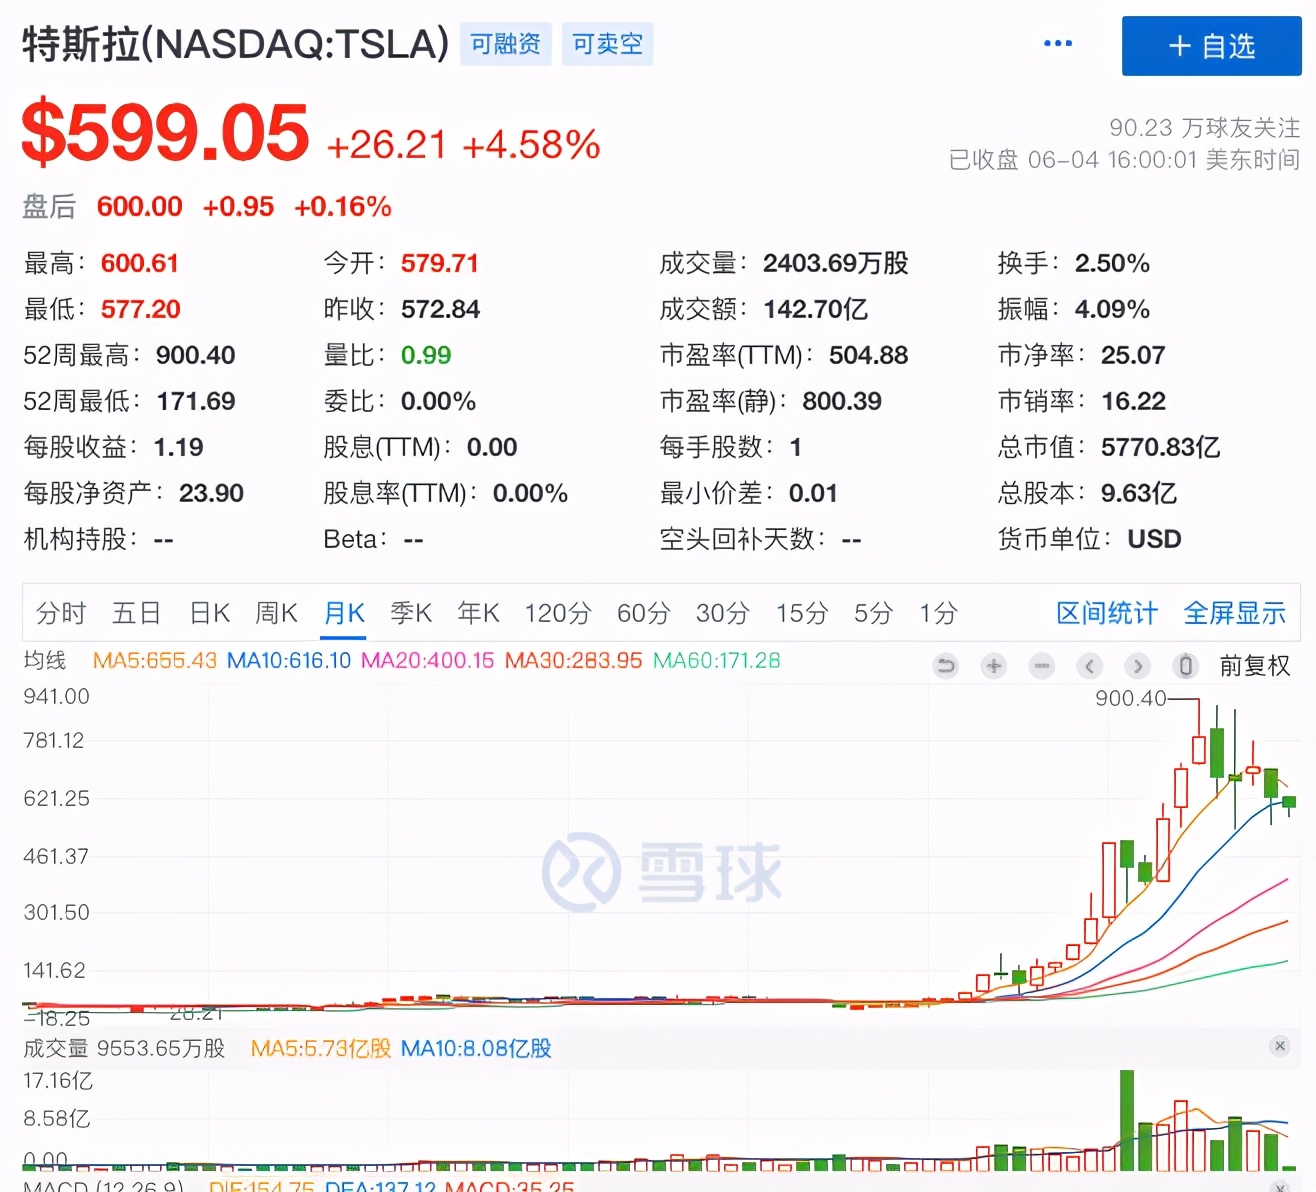
Task: Click the percent change +4.58%
Action: point(531,145)
